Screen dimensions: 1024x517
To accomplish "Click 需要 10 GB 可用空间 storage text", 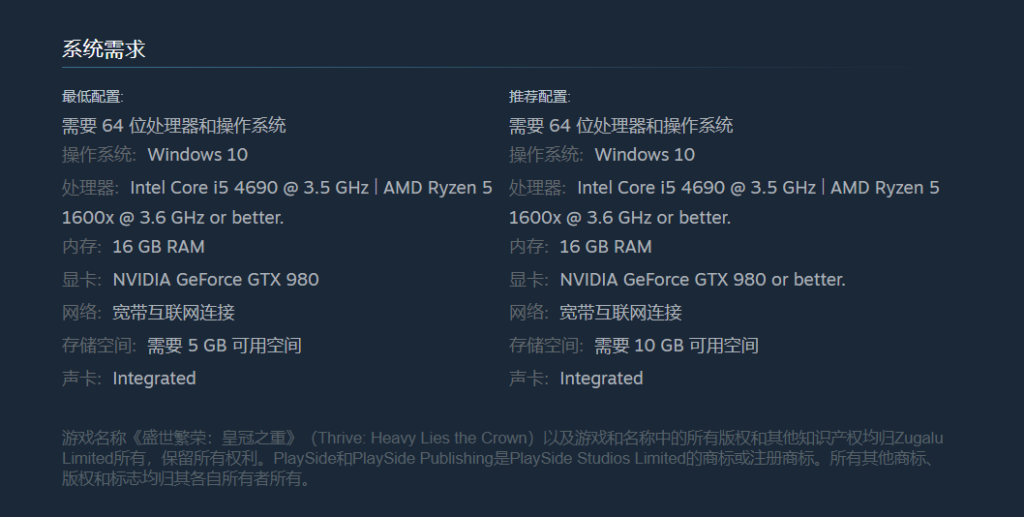I will [x=677, y=345].
